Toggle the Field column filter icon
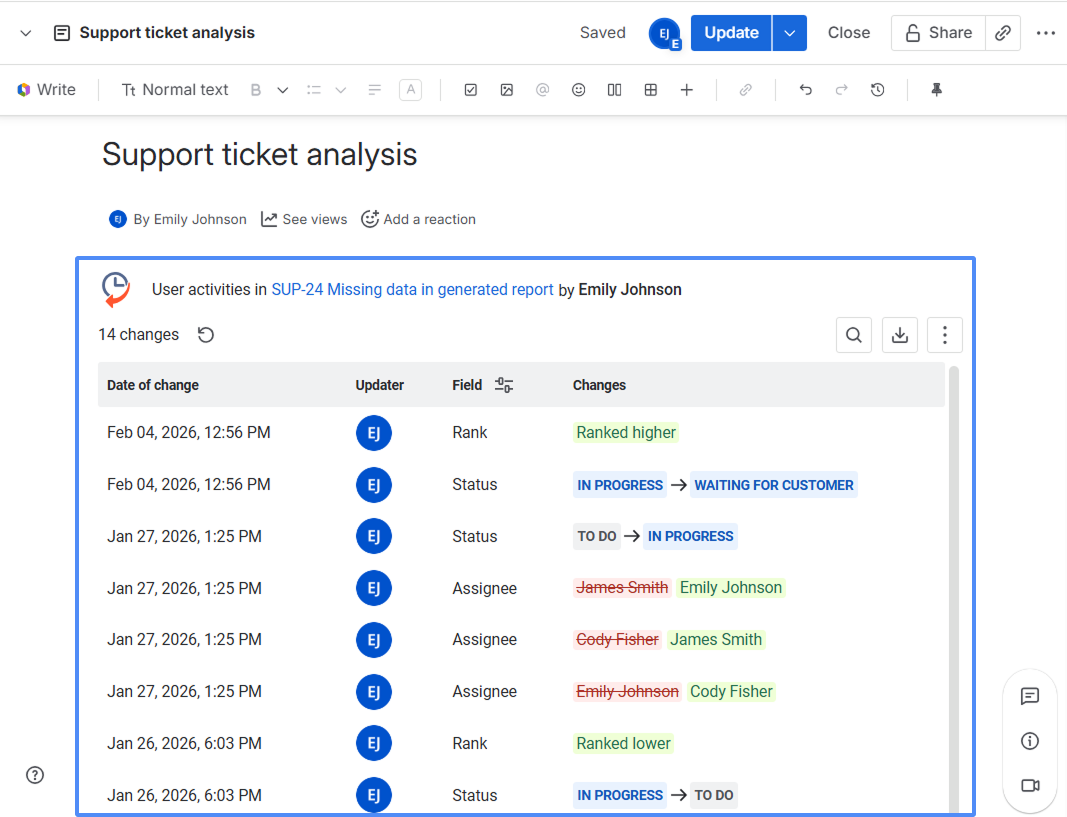The height and width of the screenshot is (817, 1067). click(504, 385)
